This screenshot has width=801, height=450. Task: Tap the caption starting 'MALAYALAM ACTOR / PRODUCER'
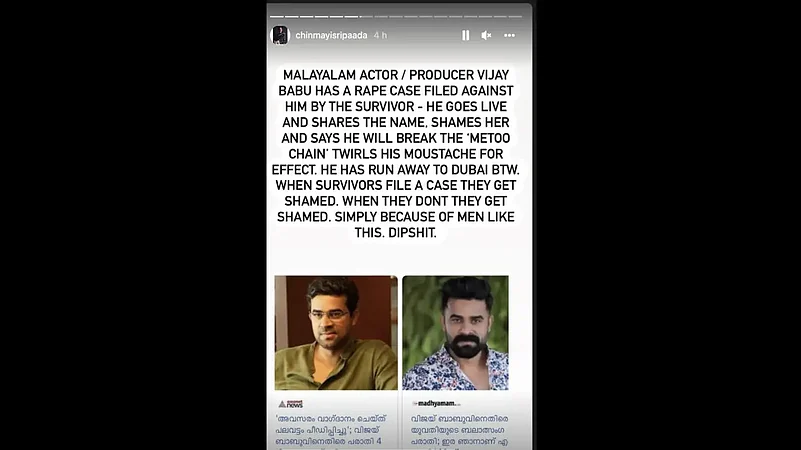click(396, 154)
